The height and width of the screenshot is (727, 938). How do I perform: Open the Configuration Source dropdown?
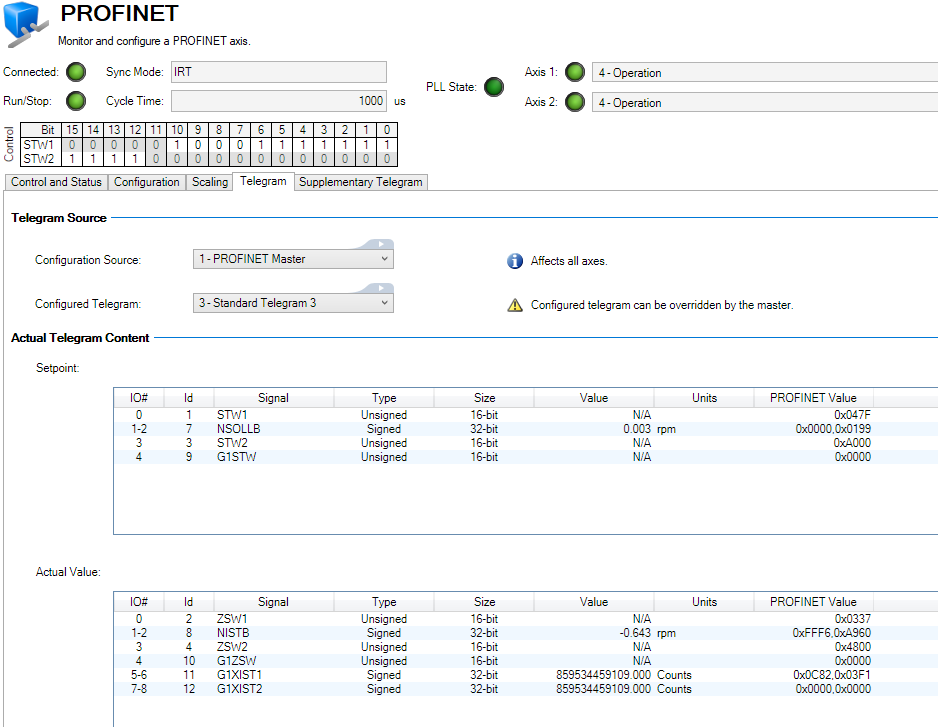click(x=293, y=259)
